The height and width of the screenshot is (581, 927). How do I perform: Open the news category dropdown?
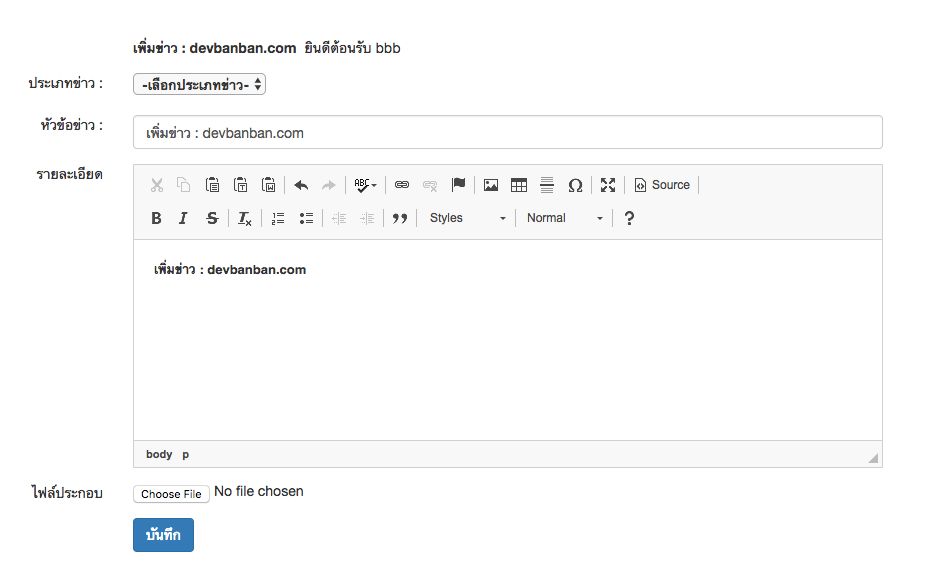[199, 85]
